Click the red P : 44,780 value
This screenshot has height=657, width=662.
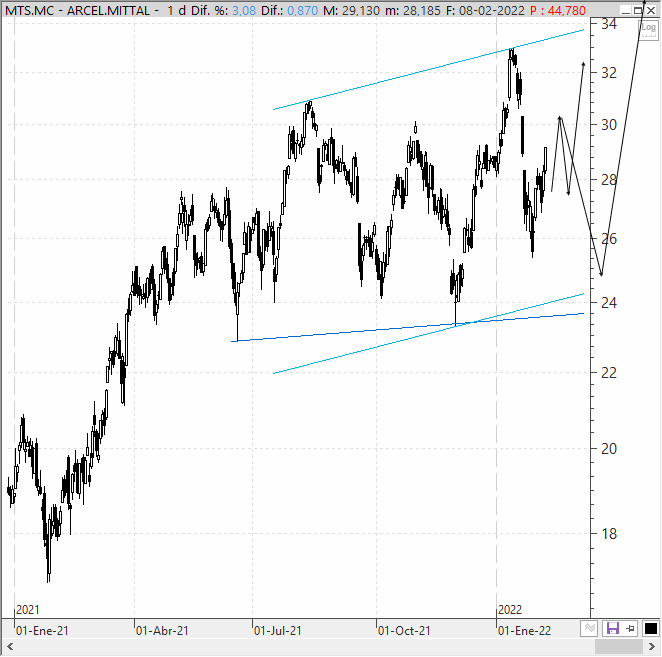click(557, 11)
